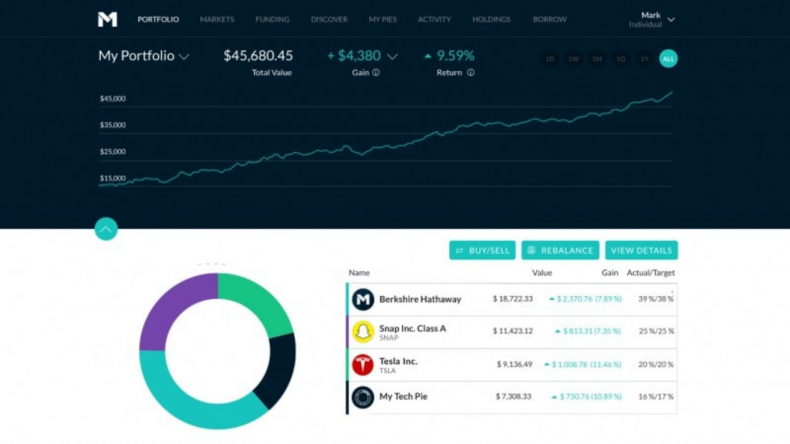The width and height of the screenshot is (790, 444).
Task: Click the $15,000 axis label on chart
Action: tap(113, 178)
